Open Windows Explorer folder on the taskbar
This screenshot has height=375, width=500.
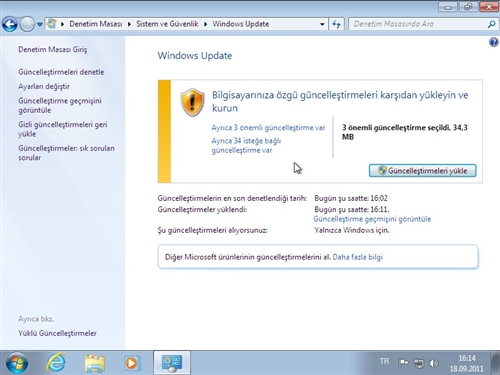point(95,363)
